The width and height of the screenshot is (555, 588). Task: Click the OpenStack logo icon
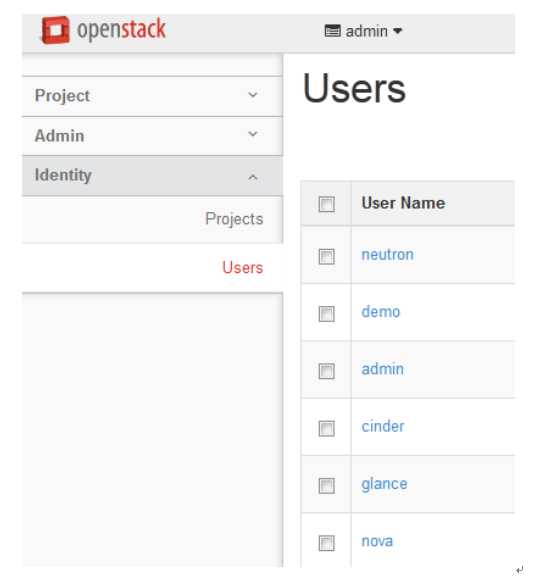tap(56, 30)
